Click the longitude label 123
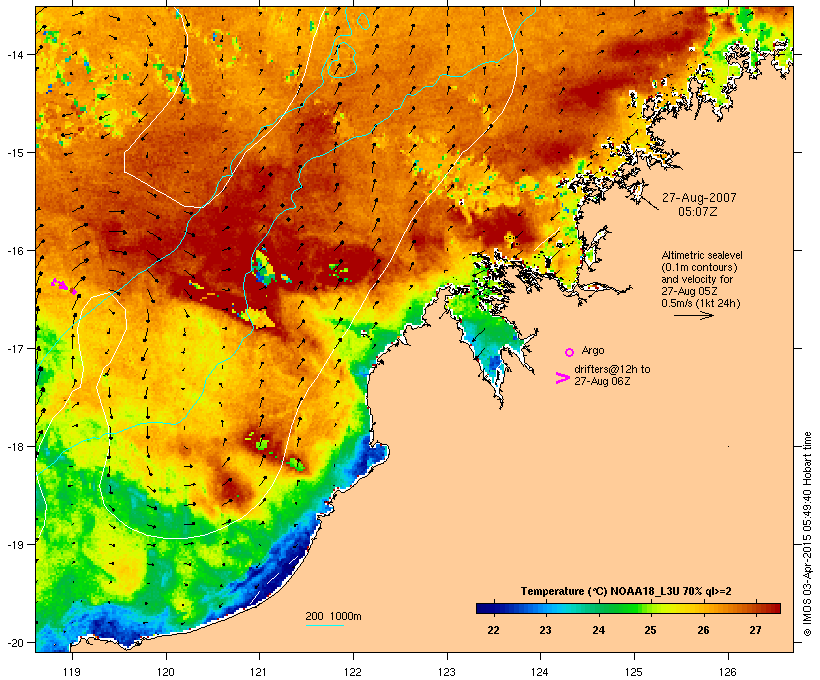The image size is (820, 680). (x=447, y=672)
